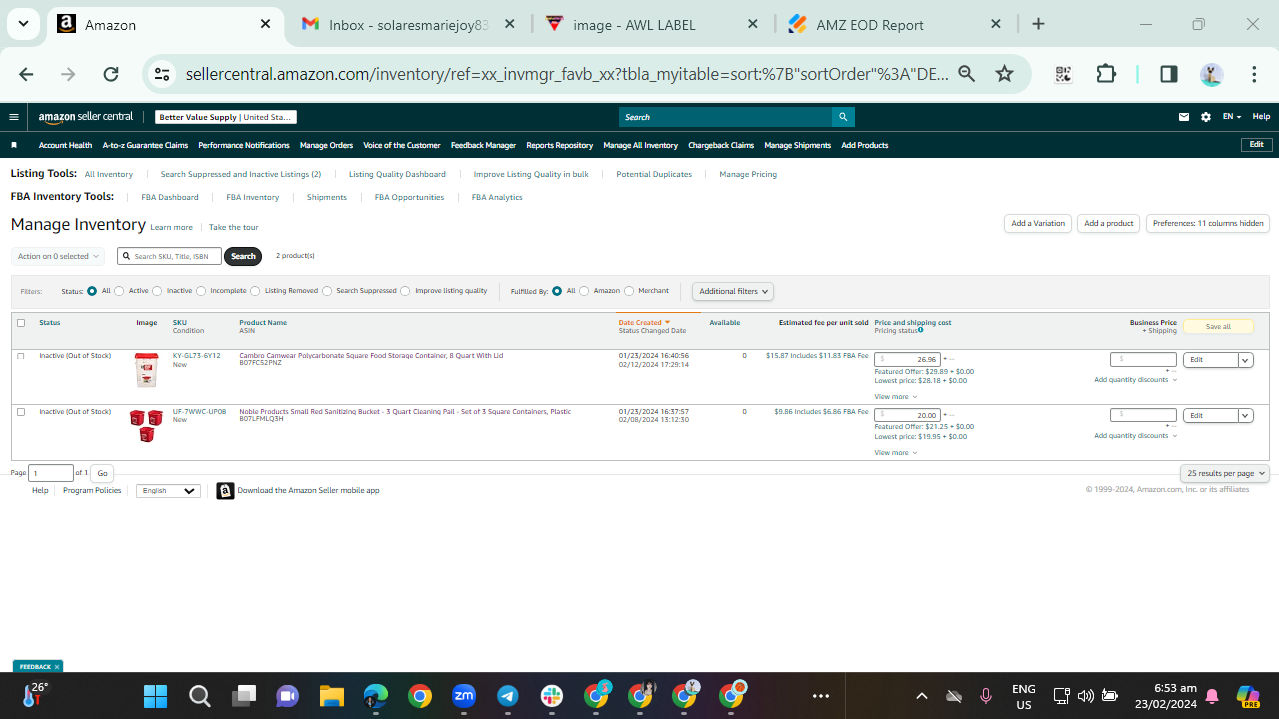
Task: Click the Pricing status info icon
Action: click(x=921, y=330)
